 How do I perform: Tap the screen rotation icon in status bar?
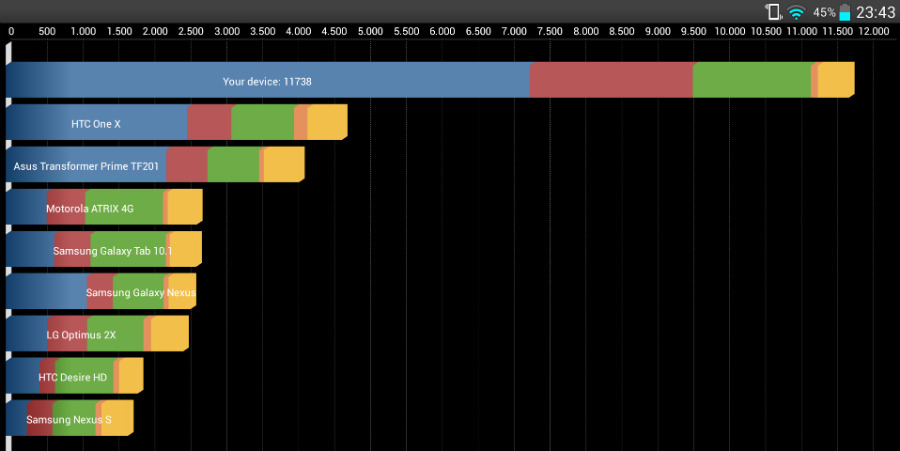click(x=774, y=11)
